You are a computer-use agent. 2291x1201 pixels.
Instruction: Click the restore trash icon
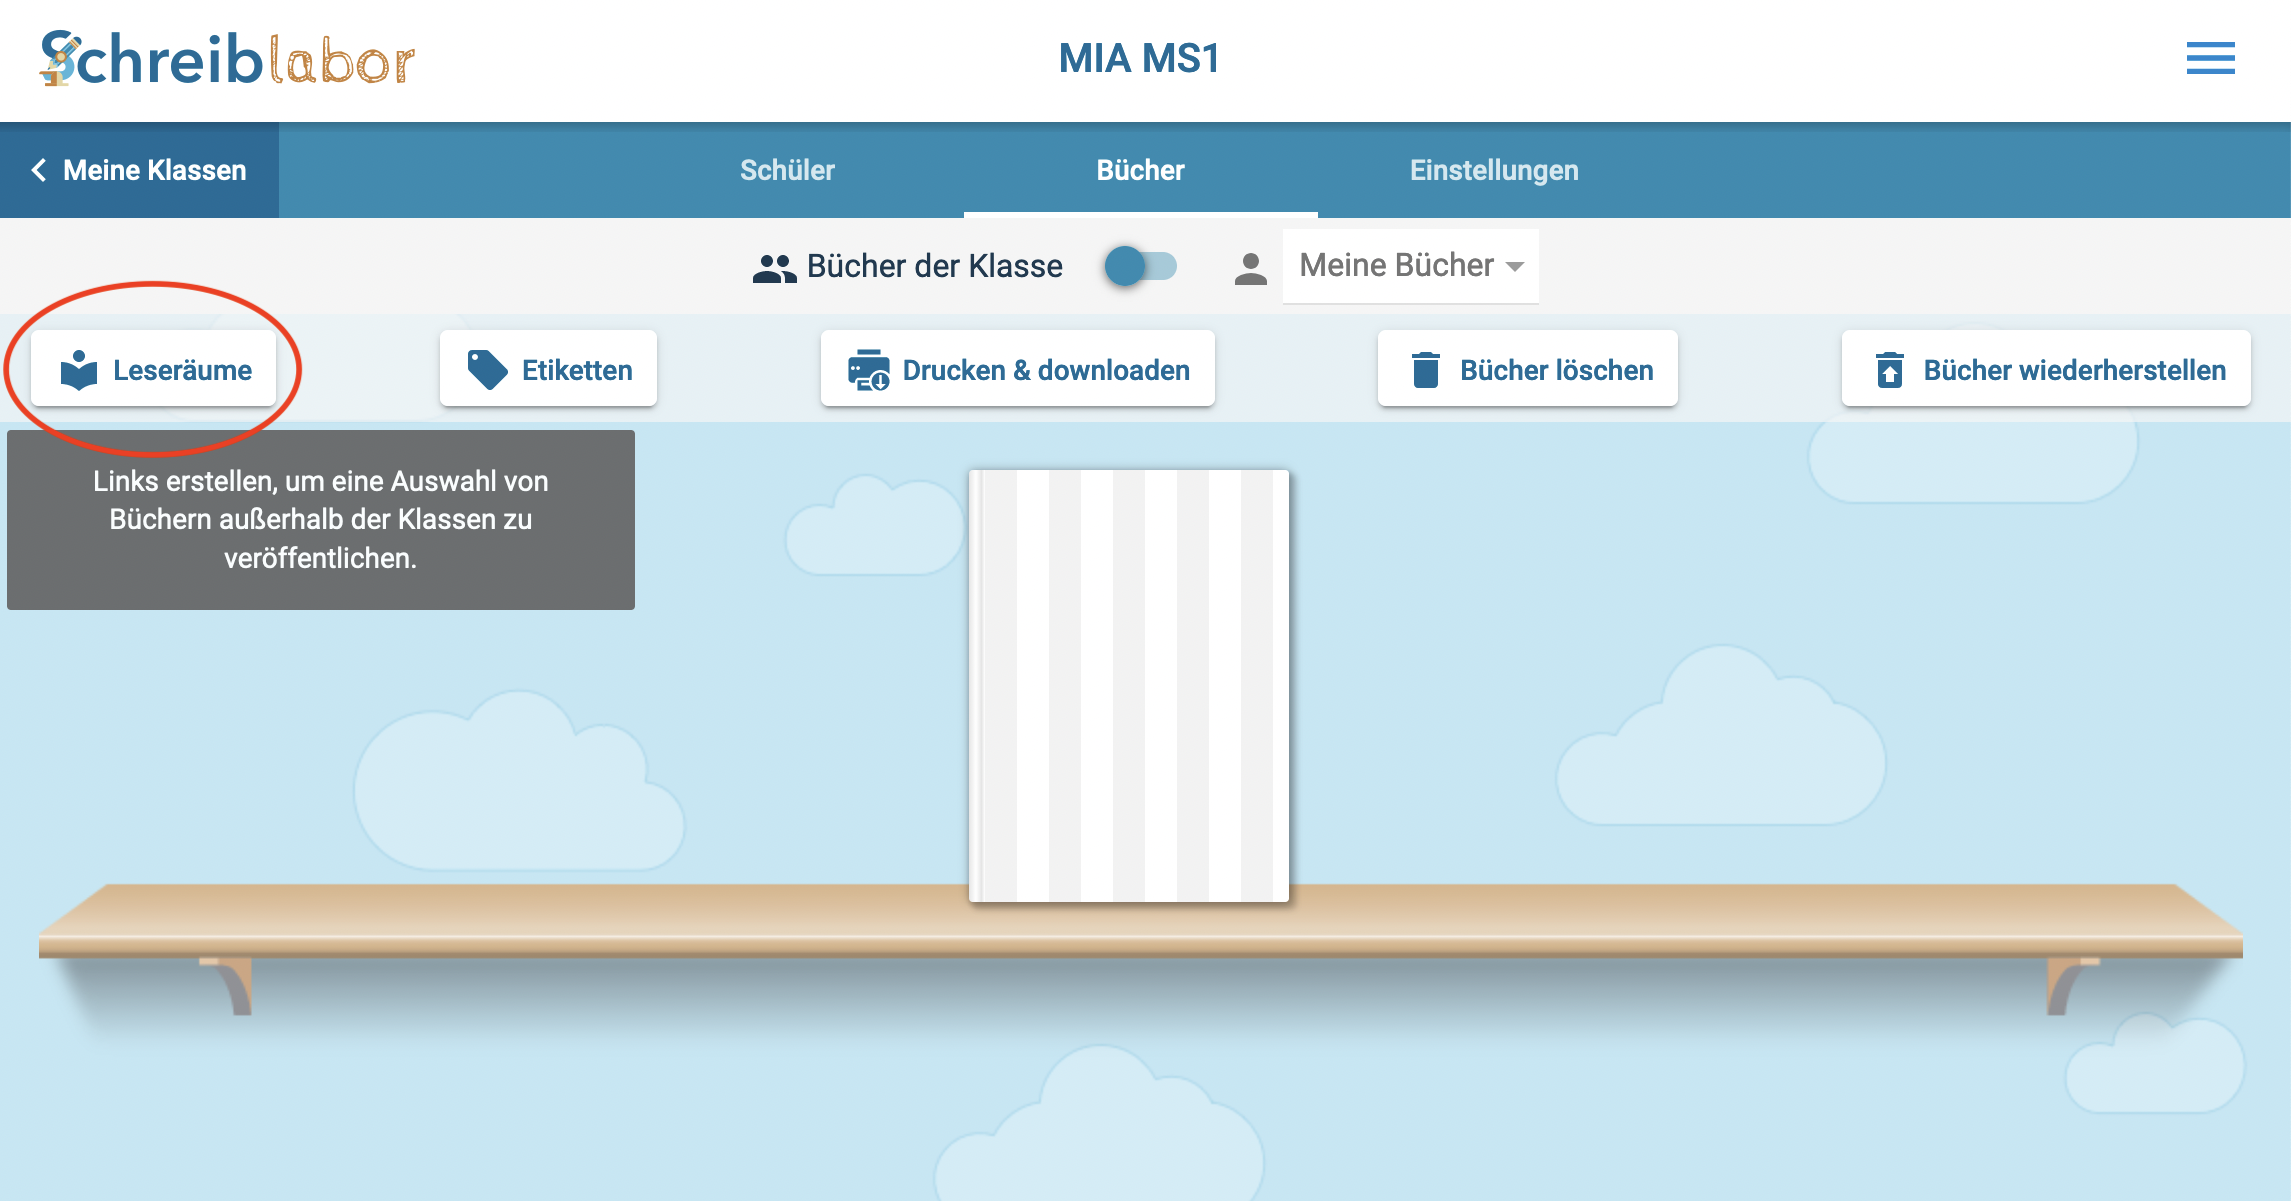(1889, 370)
